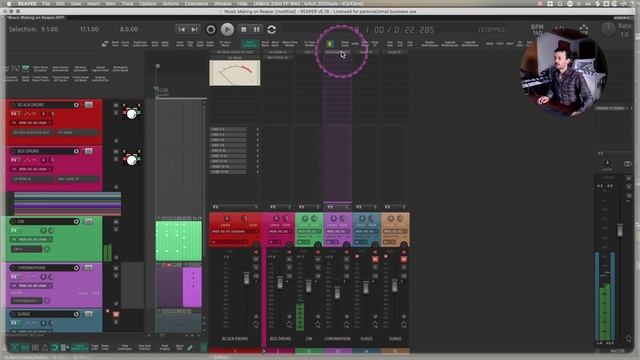Open the Actions menu

[171, 3]
